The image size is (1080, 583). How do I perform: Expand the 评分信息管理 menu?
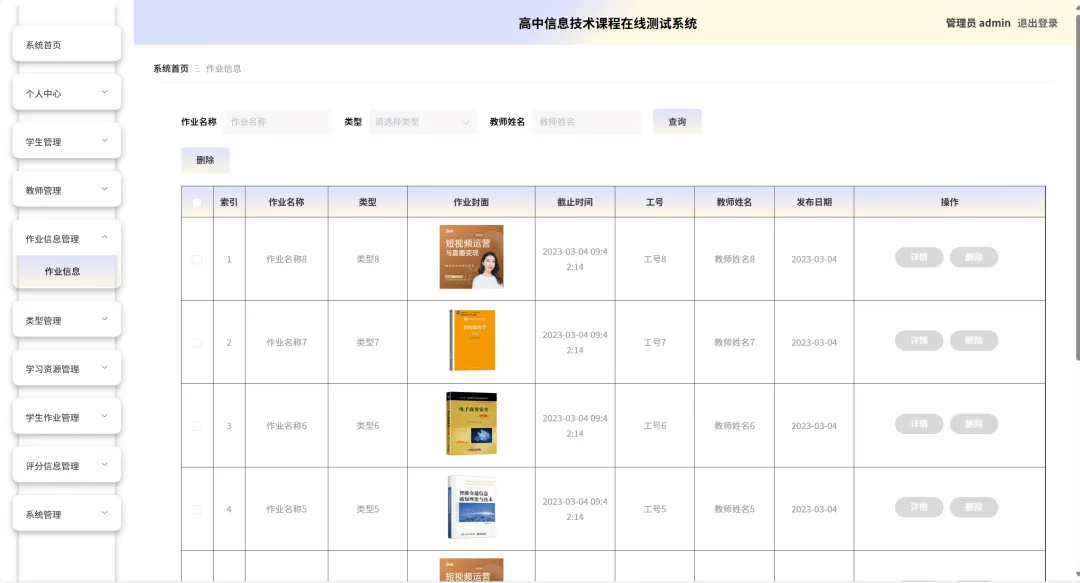click(x=67, y=466)
